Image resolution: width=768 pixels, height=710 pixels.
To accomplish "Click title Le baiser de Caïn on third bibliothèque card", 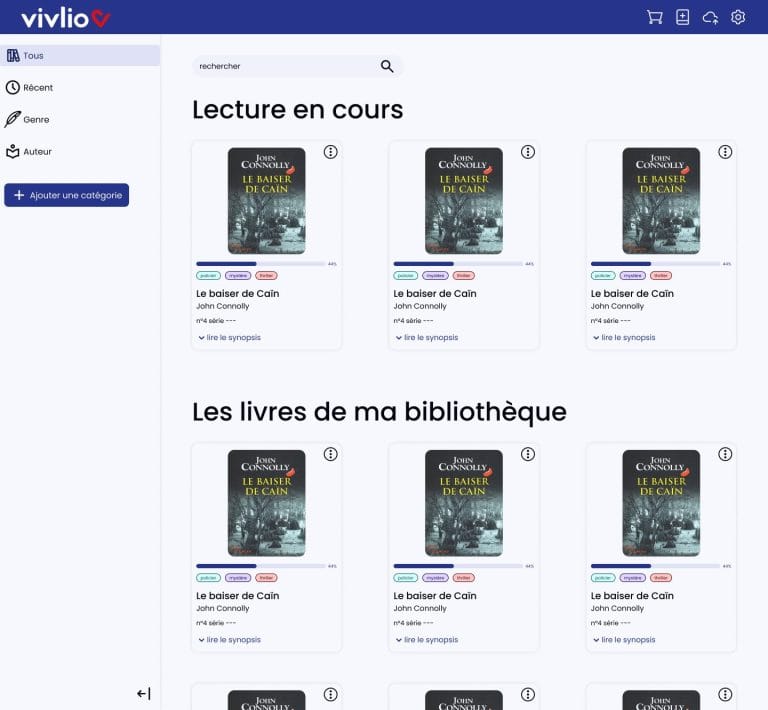I will point(632,595).
